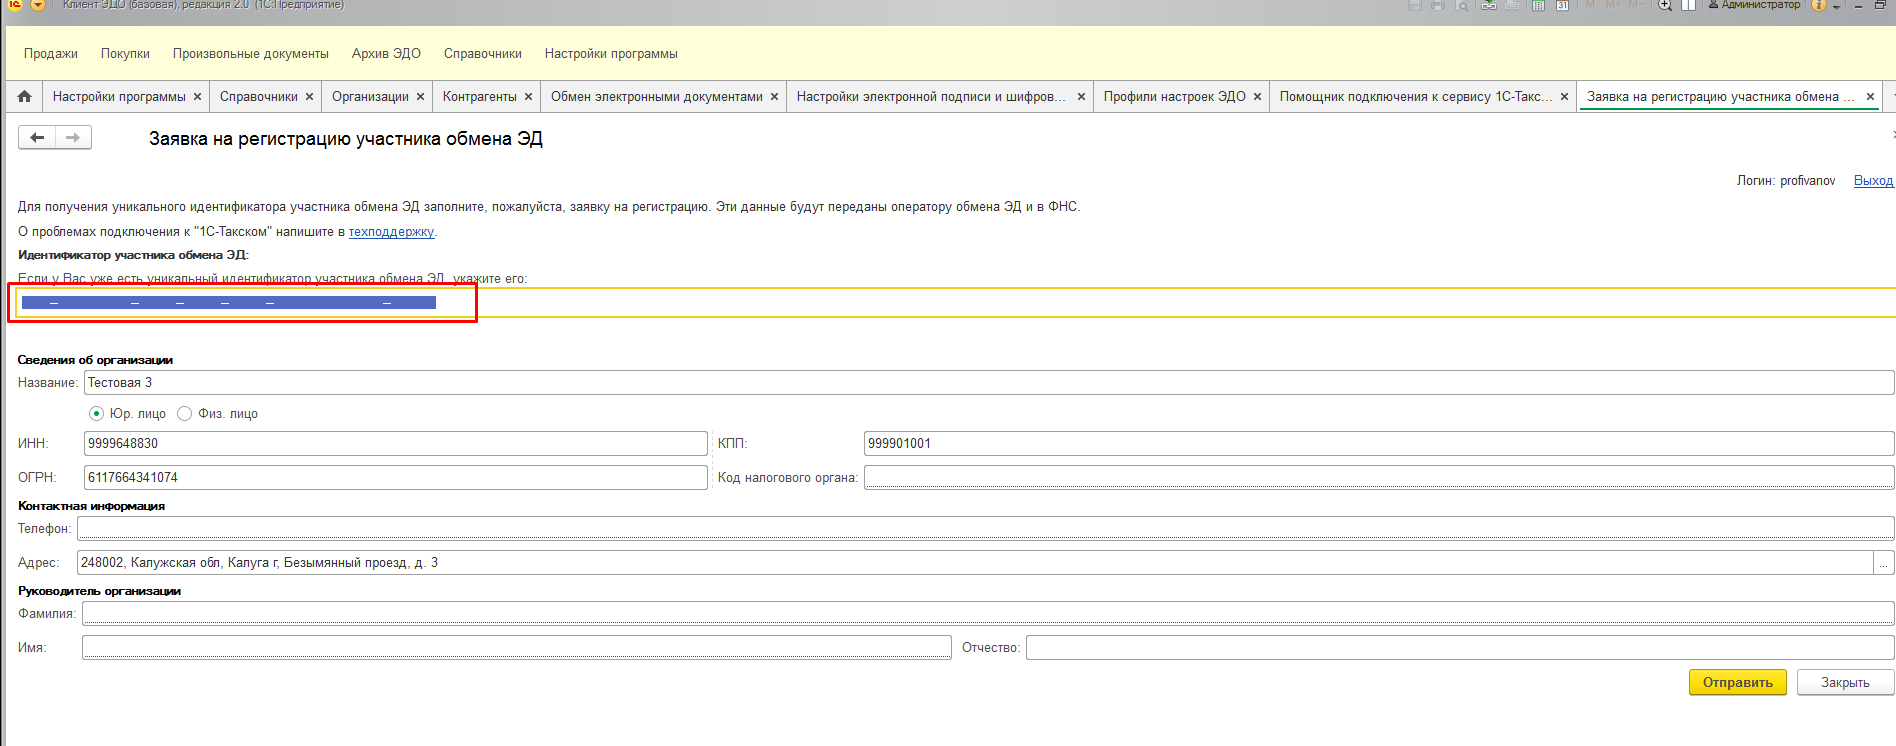
Task: Click the get link icon in title bar
Action: 1489,5
